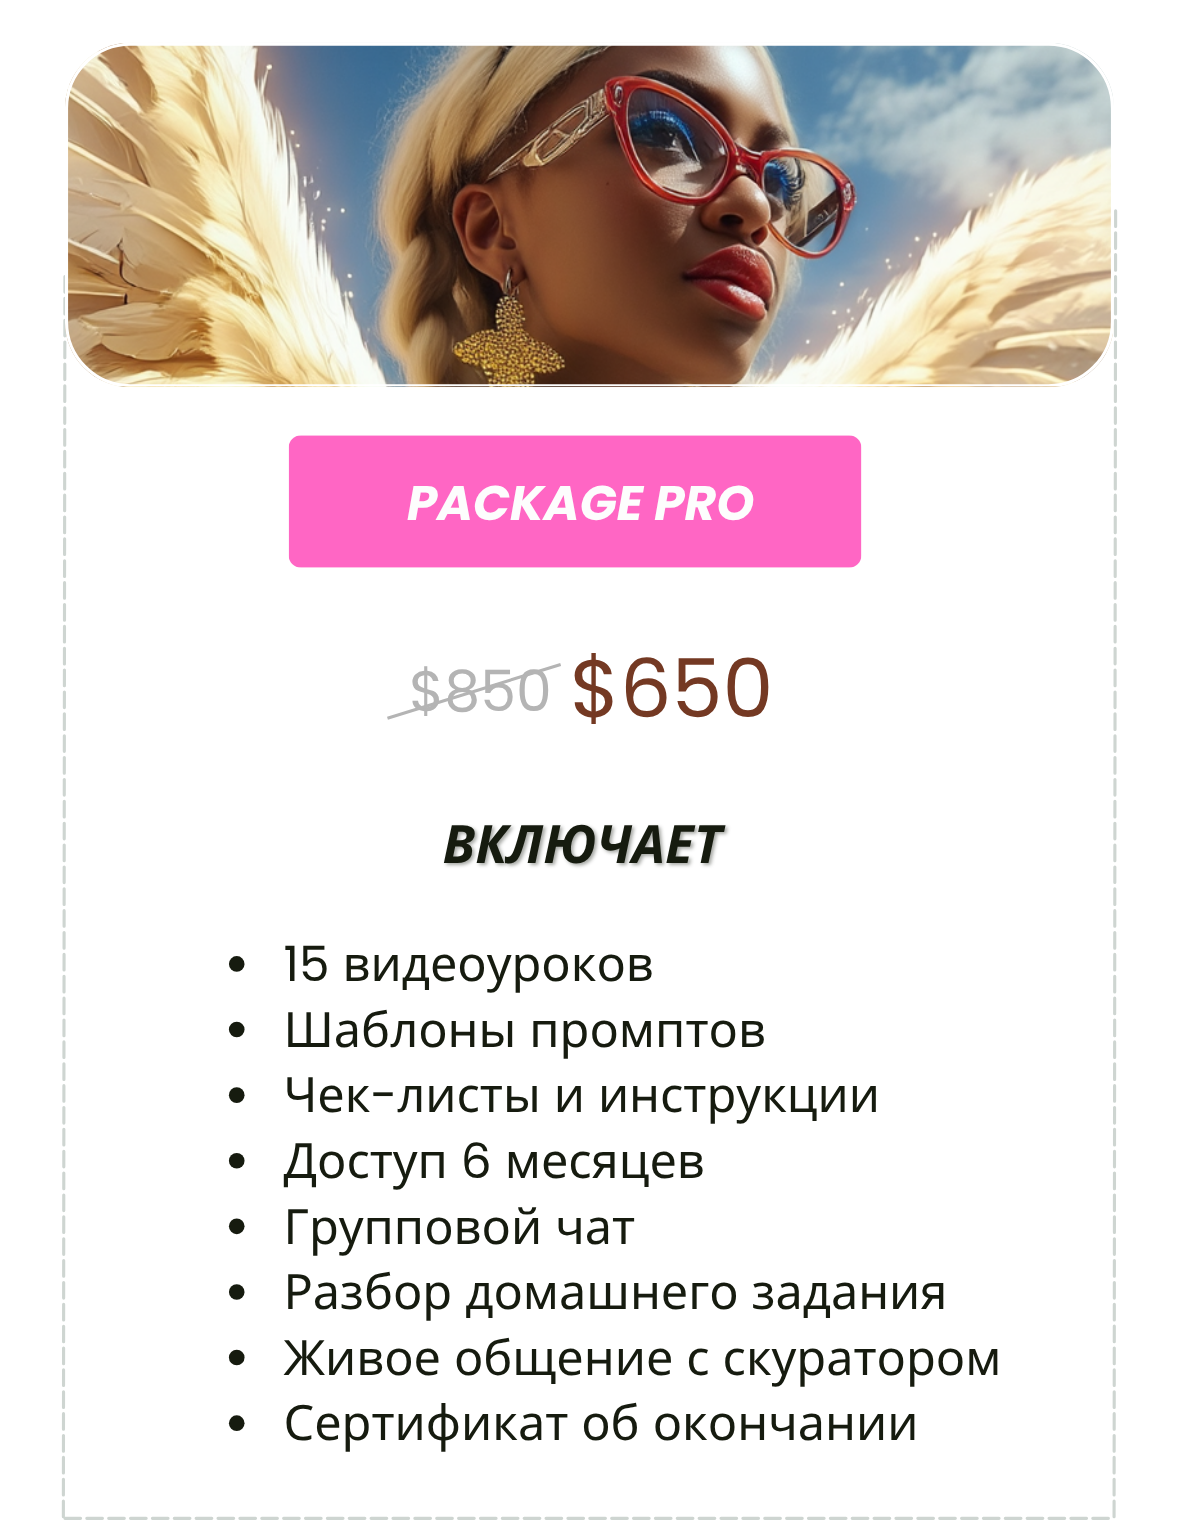Select Живое общение с скуратором item
The image size is (1181, 1535).
coord(642,1359)
